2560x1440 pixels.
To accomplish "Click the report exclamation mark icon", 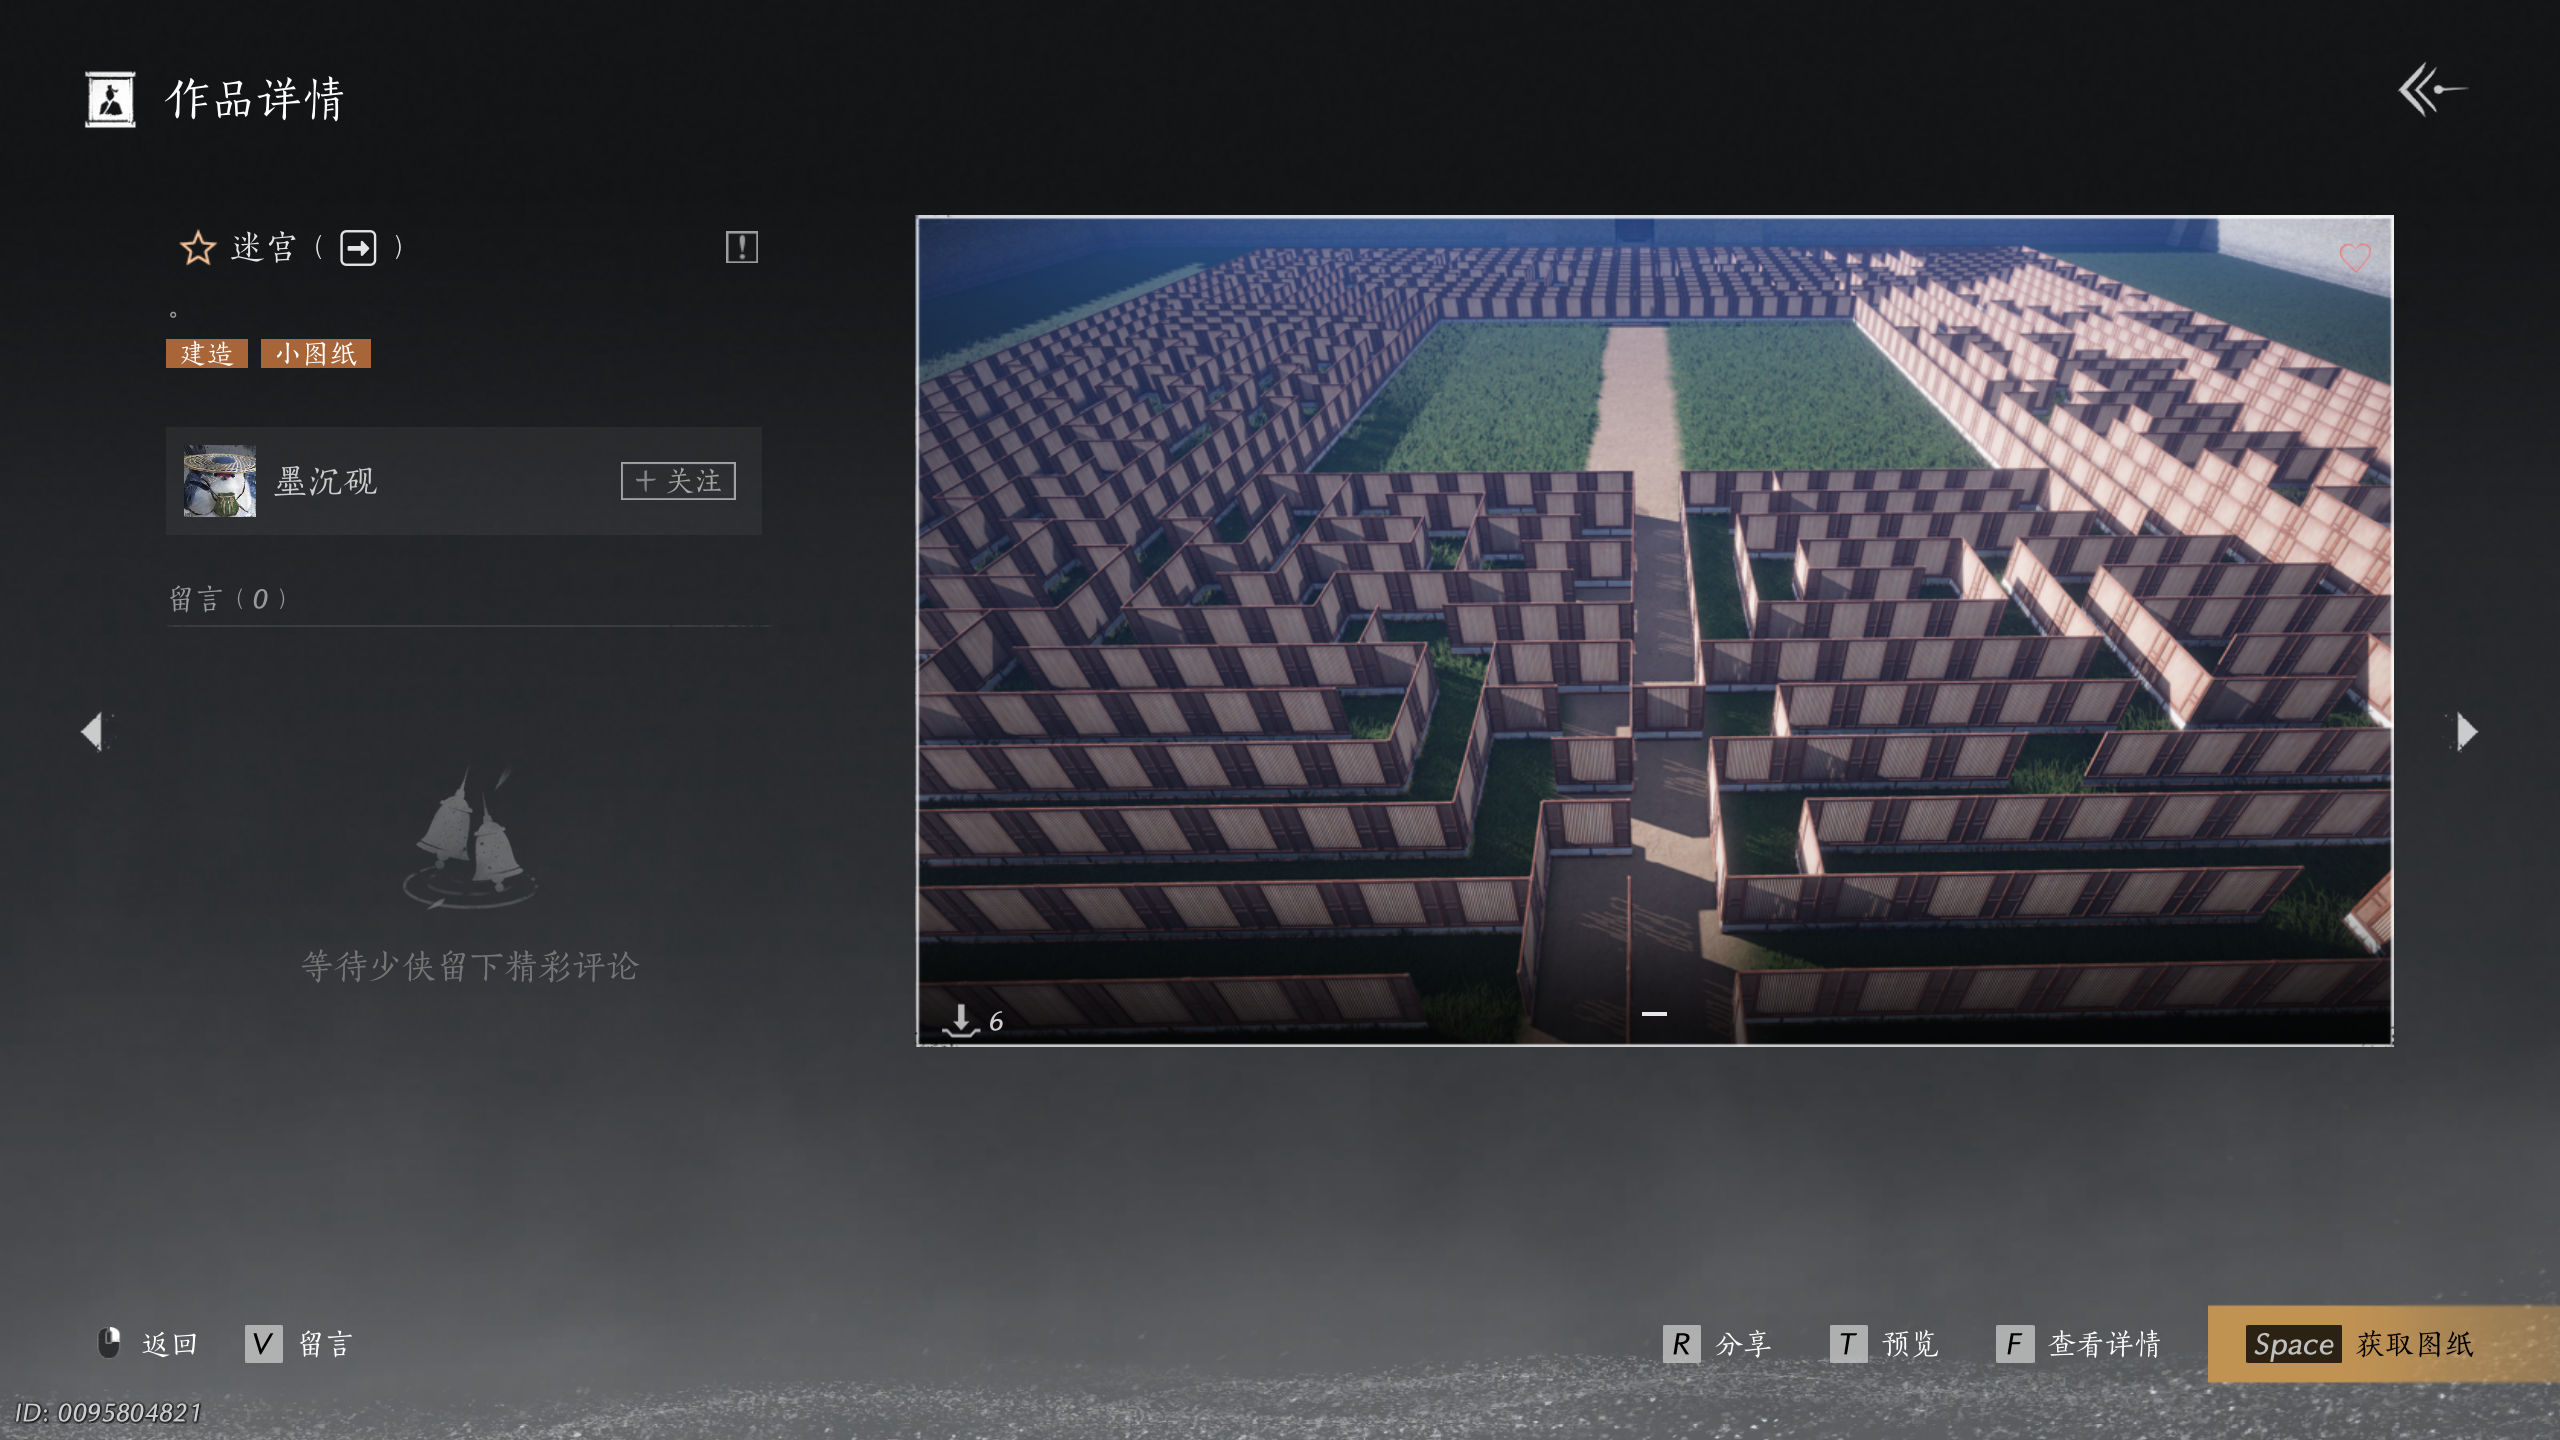I will tap(741, 247).
